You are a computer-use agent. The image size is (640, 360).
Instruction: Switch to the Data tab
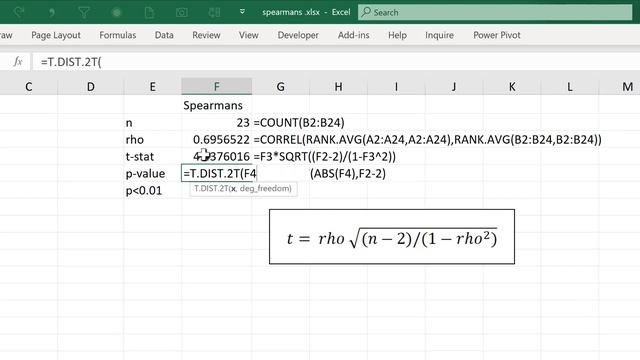click(x=164, y=36)
